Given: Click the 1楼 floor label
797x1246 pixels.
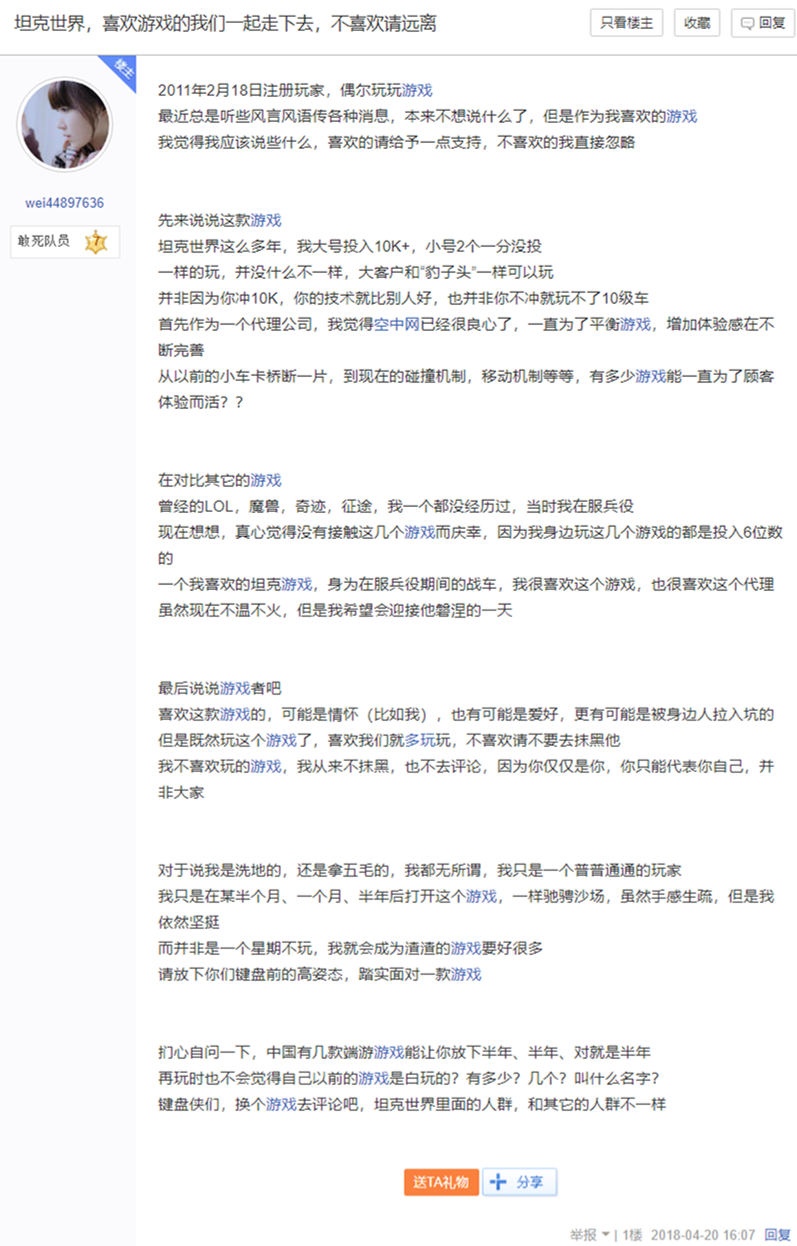Looking at the screenshot, I should point(632,1235).
